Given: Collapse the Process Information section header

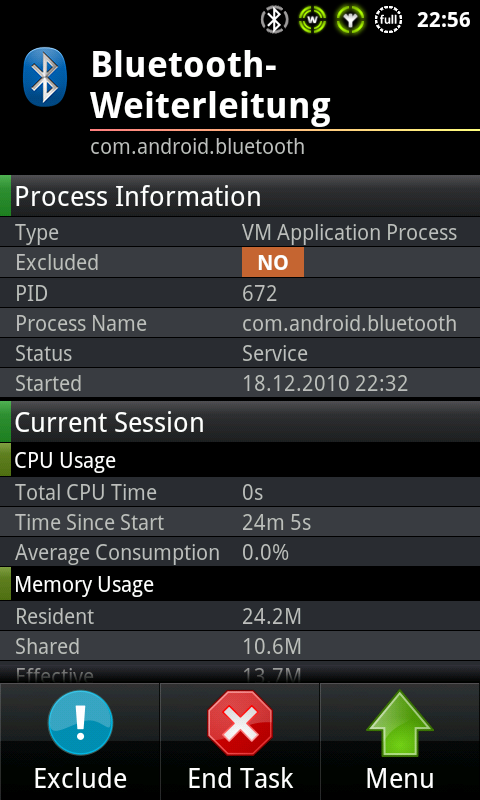Looking at the screenshot, I should 240,196.
